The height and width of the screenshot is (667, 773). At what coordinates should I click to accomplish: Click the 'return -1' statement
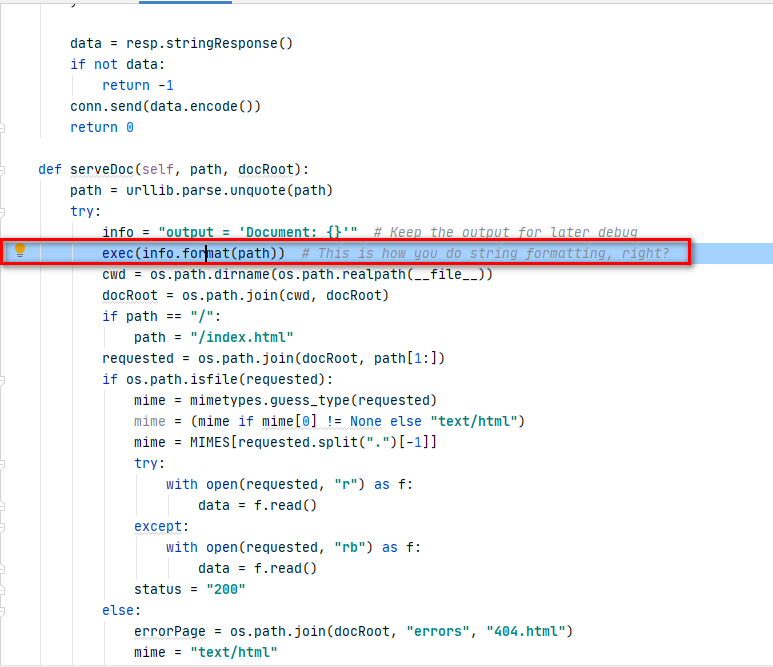138,85
